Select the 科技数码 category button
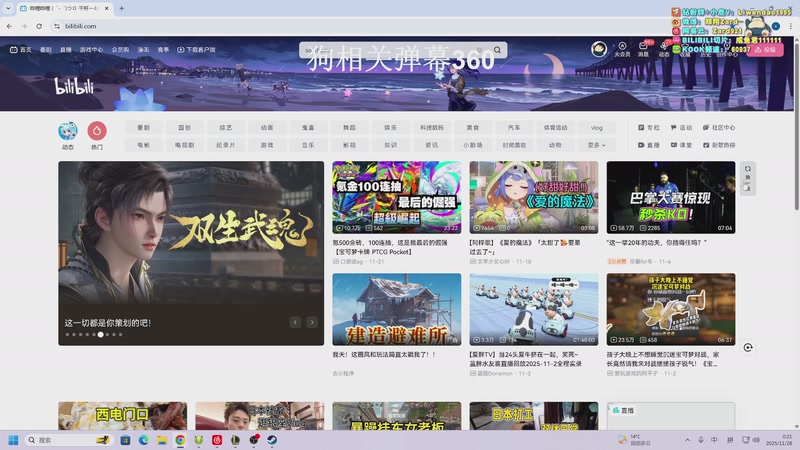Image resolution: width=800 pixels, height=450 pixels. coord(432,128)
